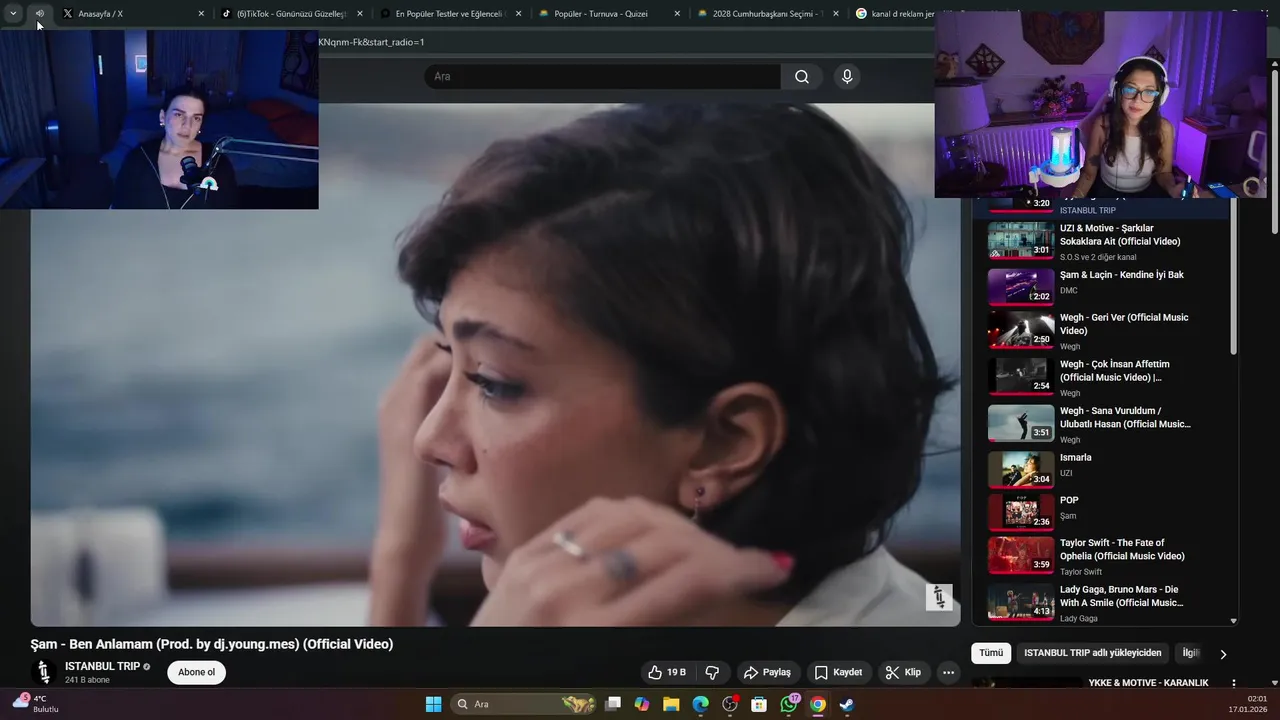This screenshot has height=720, width=1280.
Task: Click the Windows taskbar search box
Action: pyautogui.click(x=523, y=704)
